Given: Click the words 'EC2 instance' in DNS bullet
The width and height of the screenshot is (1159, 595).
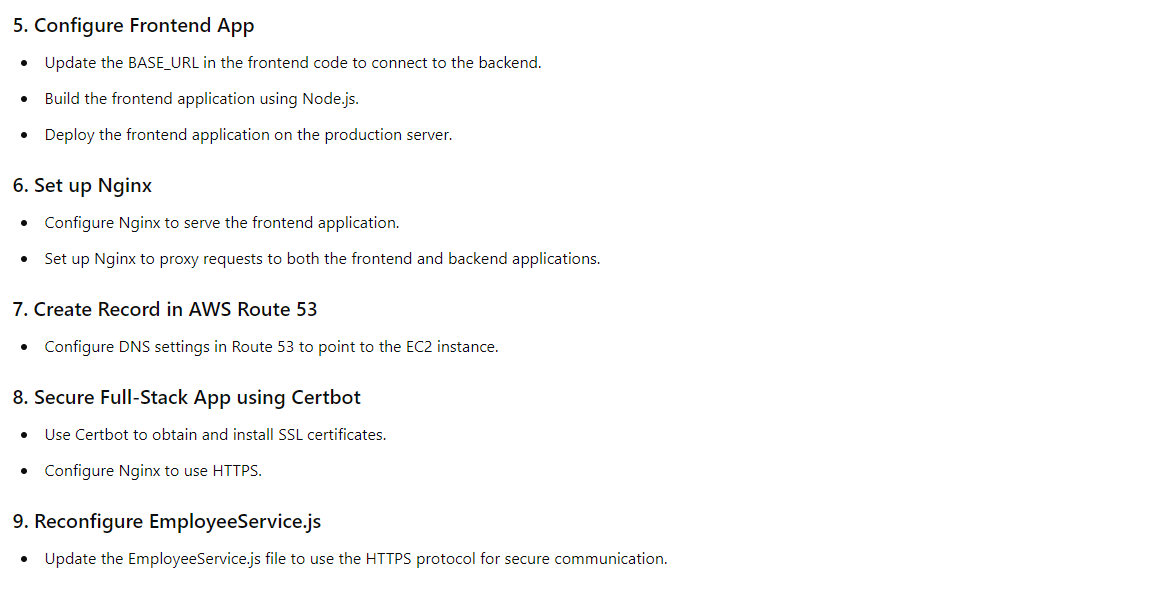Looking at the screenshot, I should [x=451, y=347].
